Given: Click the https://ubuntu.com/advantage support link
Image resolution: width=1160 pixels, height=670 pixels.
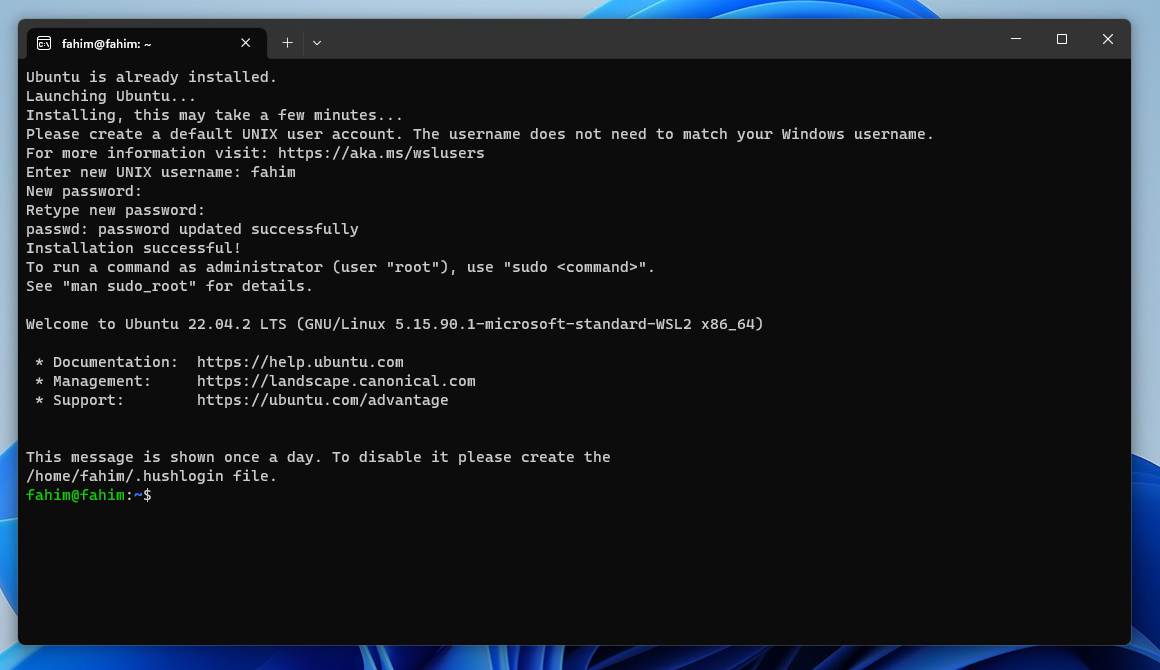Looking at the screenshot, I should (x=323, y=400).
